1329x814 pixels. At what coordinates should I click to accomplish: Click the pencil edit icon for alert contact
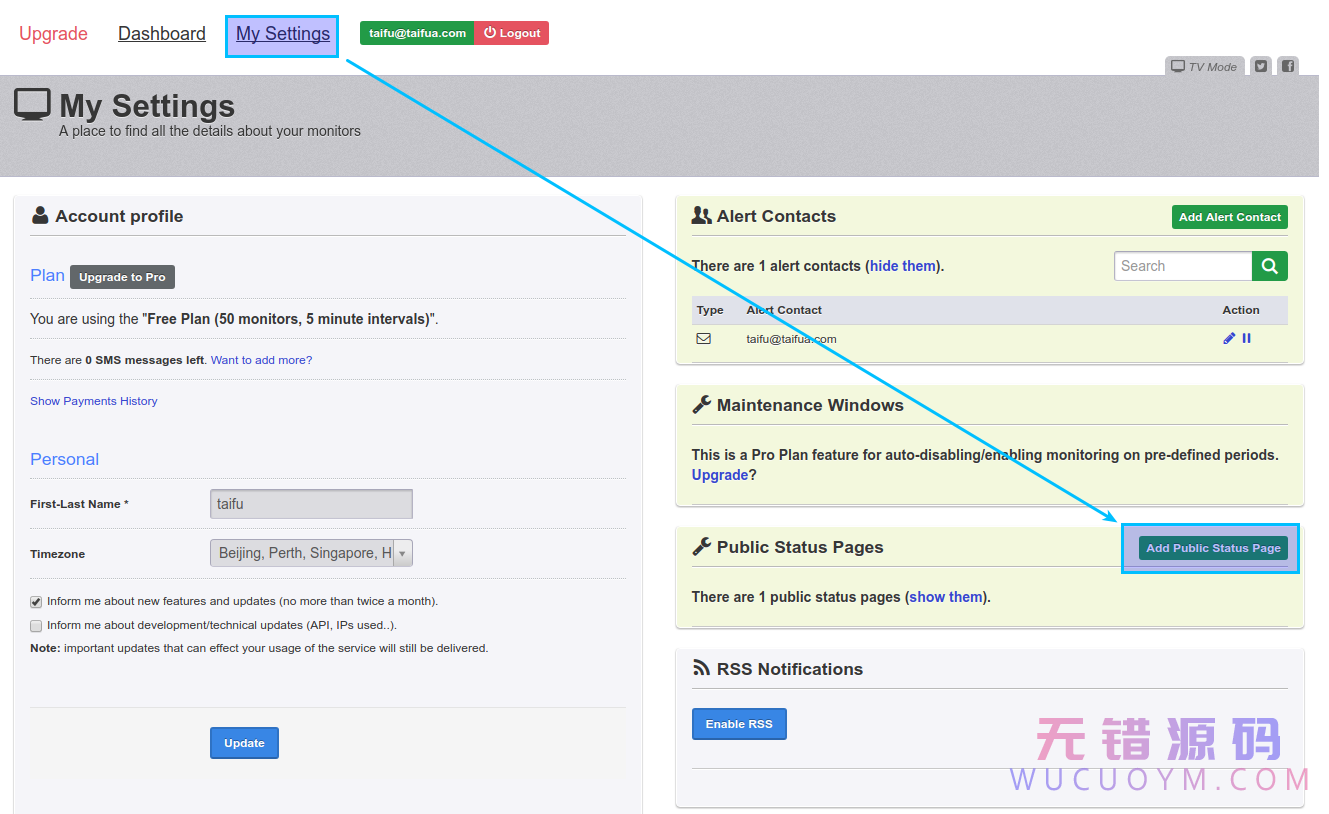[1229, 339]
